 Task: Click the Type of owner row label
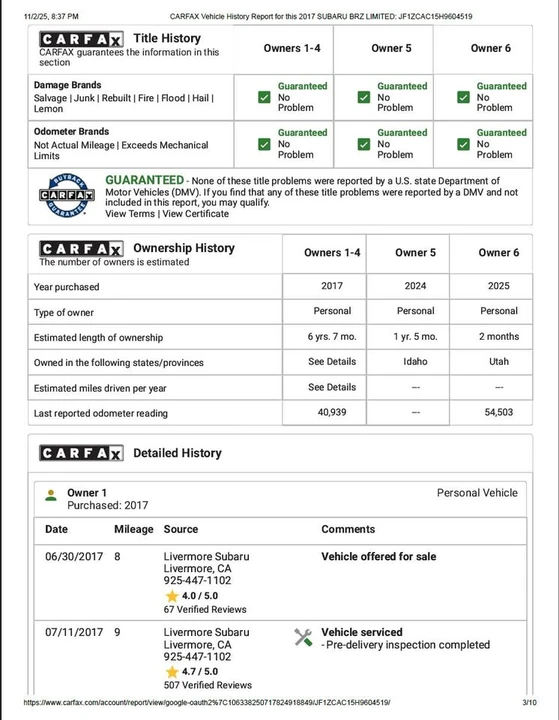(x=63, y=313)
